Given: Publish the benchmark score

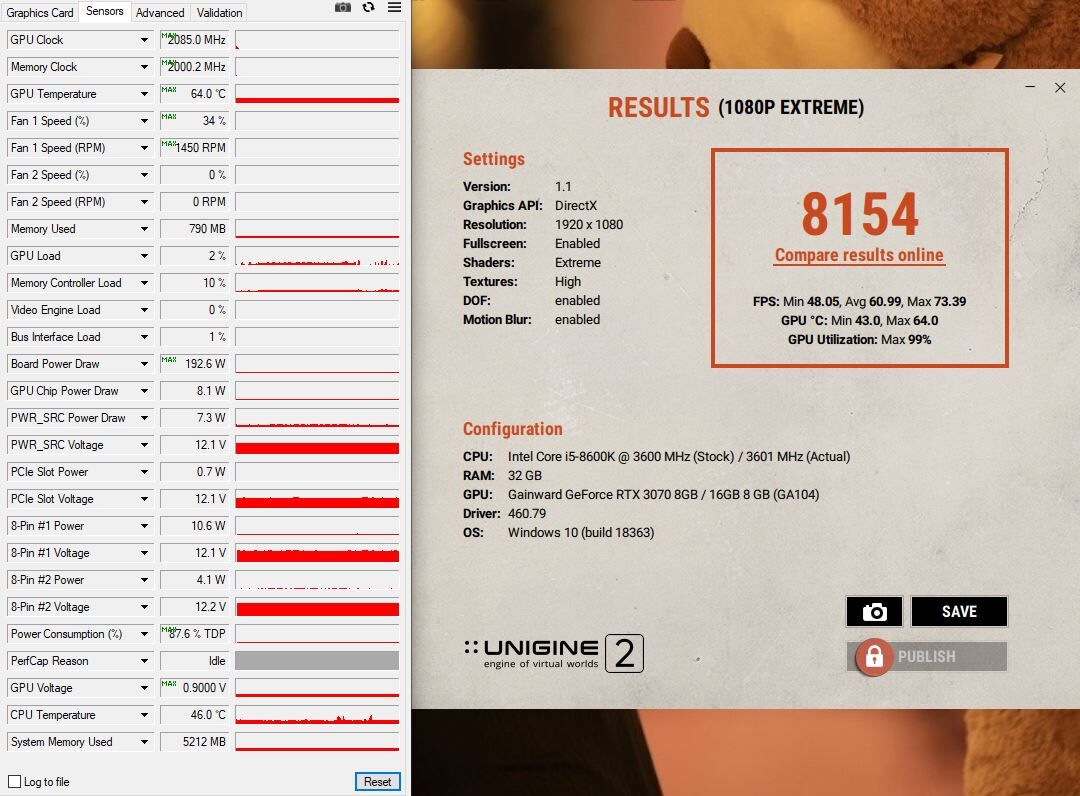Looking at the screenshot, I should 927,656.
